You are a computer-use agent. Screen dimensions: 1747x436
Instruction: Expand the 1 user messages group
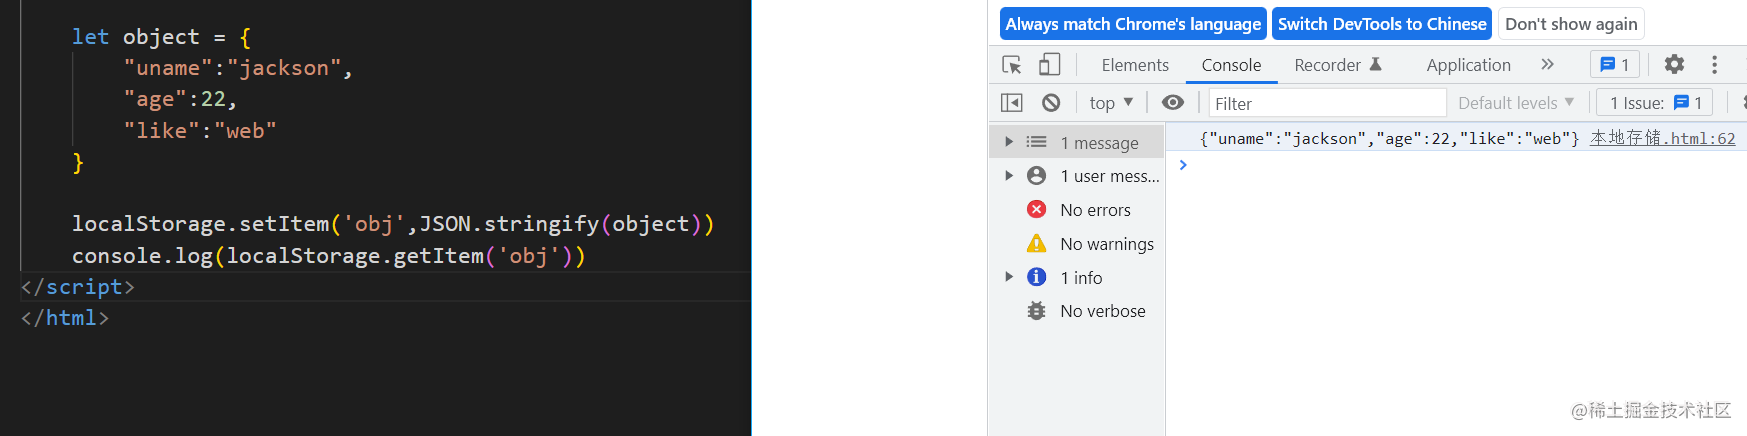click(x=1009, y=176)
